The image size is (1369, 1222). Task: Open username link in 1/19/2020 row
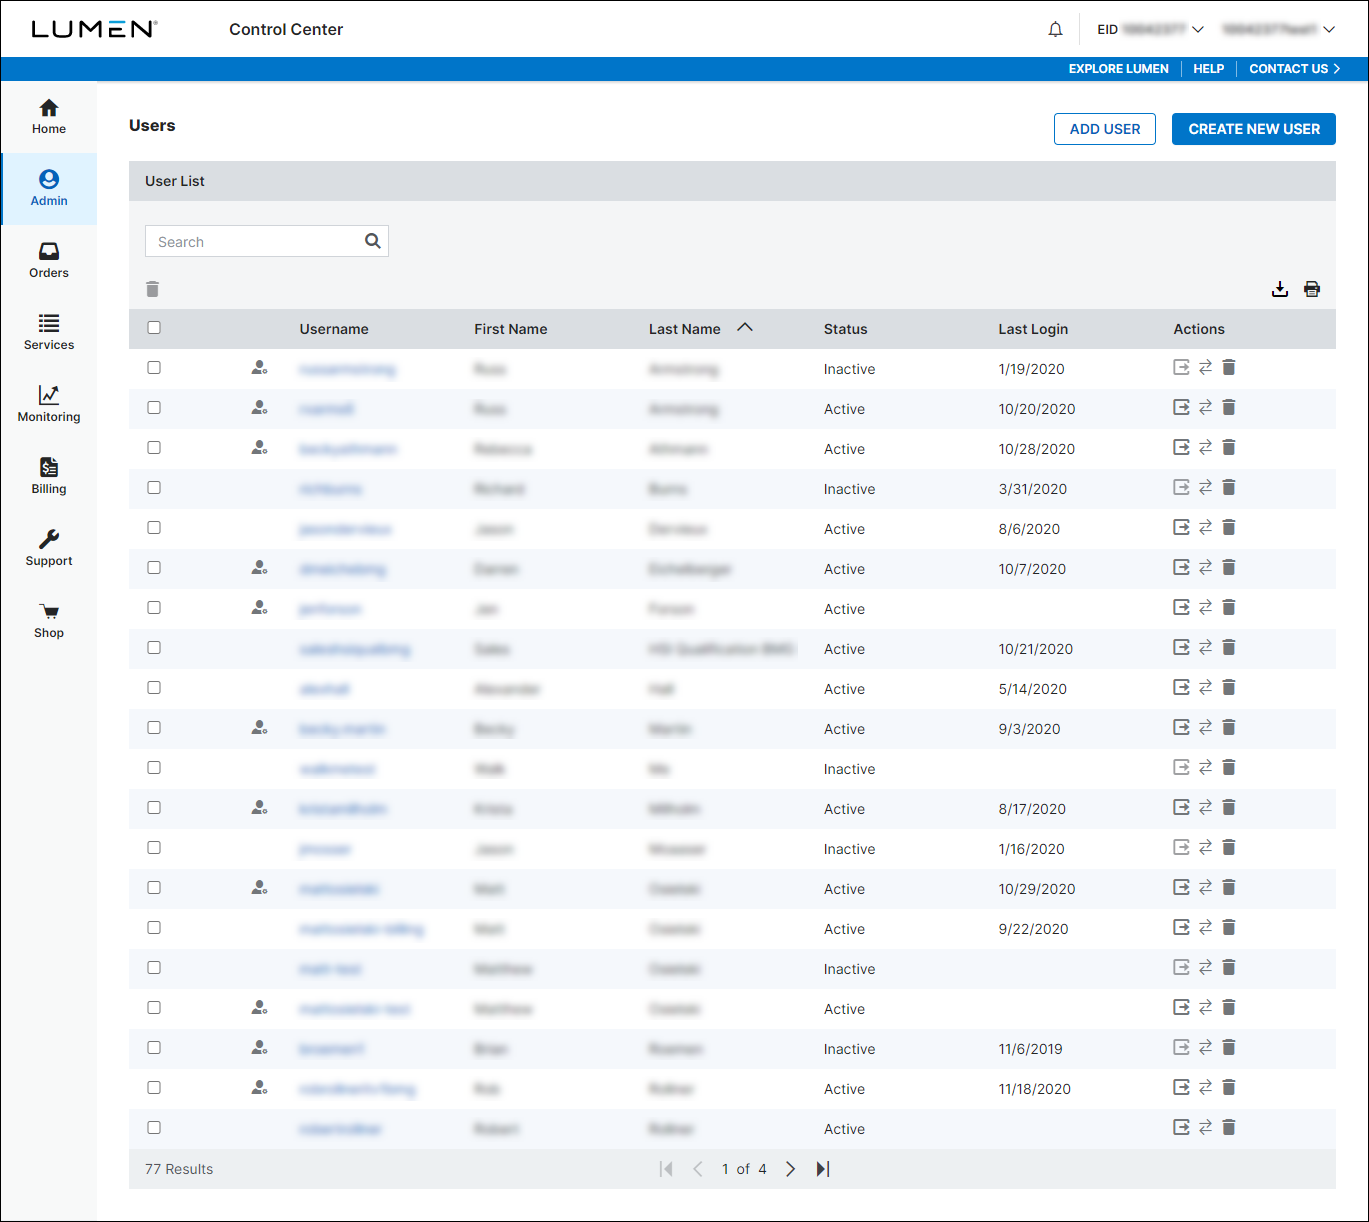pyautogui.click(x=347, y=369)
